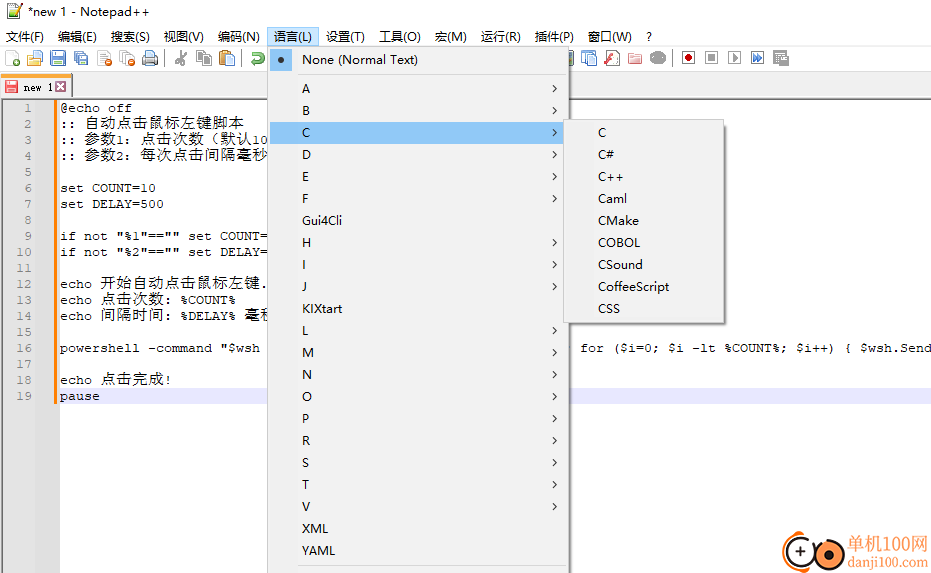
Task: Open the 视图(V) menu
Action: pyautogui.click(x=183, y=37)
